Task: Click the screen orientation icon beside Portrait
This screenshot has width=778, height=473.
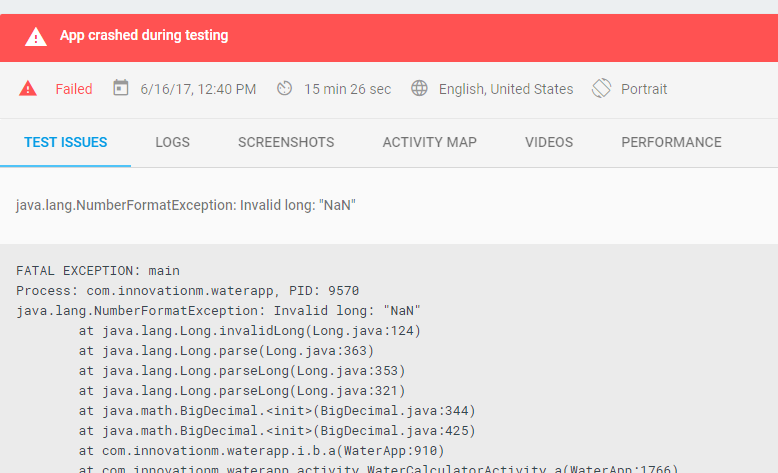Action: point(601,89)
